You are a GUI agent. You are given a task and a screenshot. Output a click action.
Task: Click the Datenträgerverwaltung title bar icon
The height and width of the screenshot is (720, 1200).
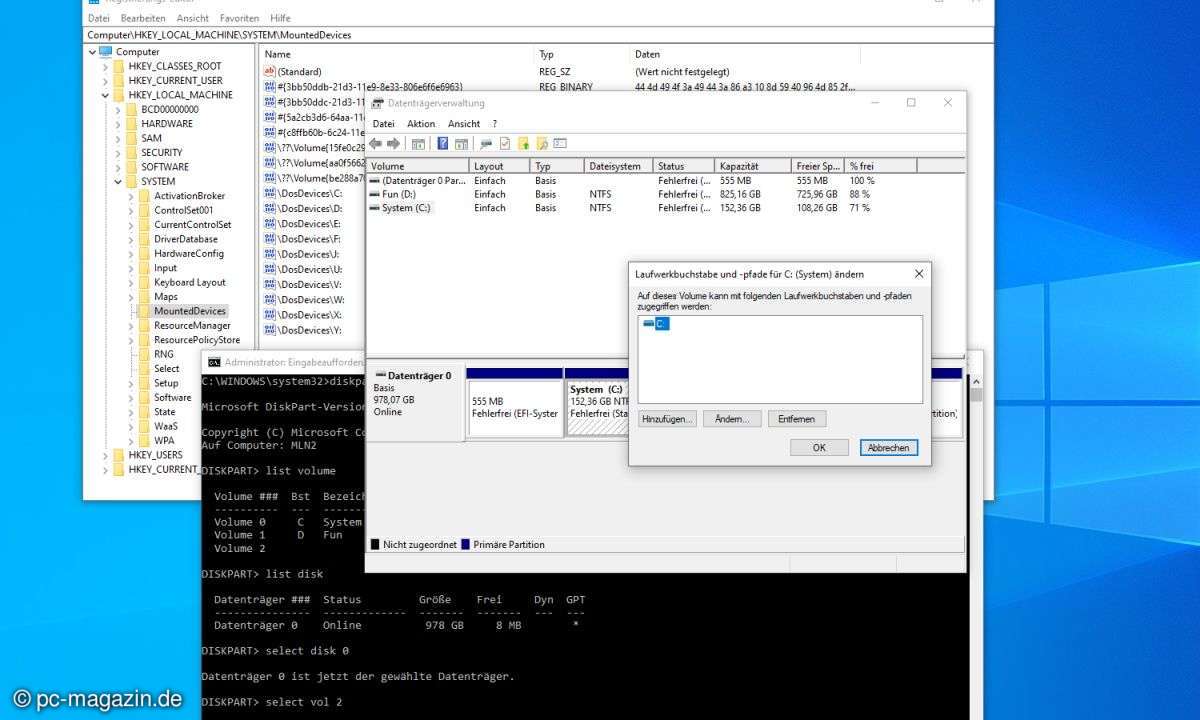pyautogui.click(x=377, y=103)
